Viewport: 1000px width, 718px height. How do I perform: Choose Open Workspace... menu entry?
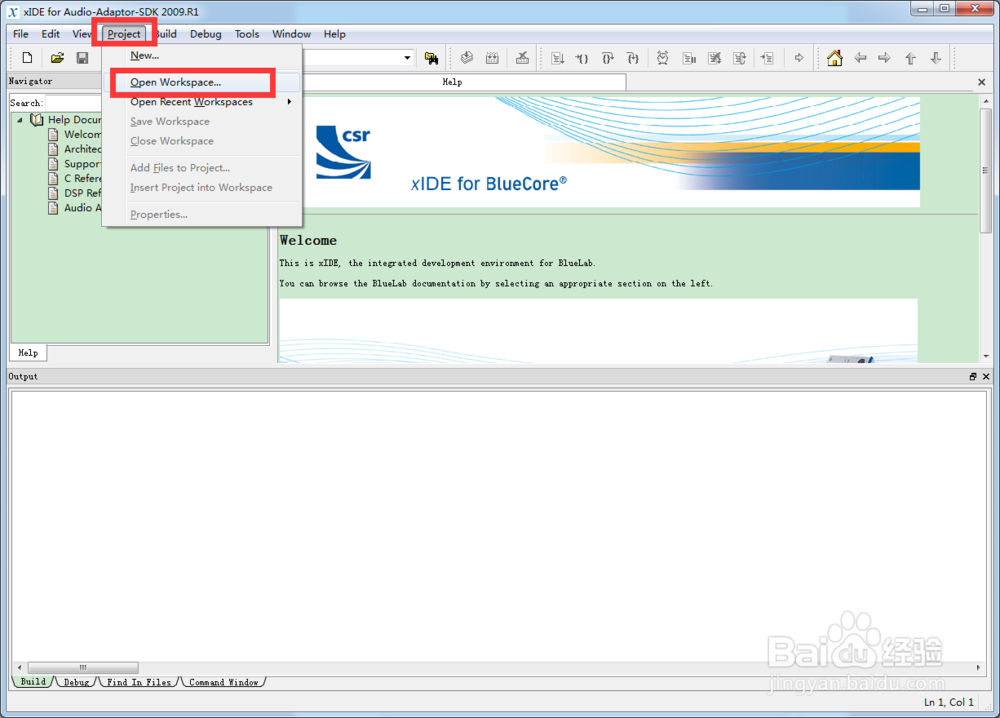[x=202, y=82]
